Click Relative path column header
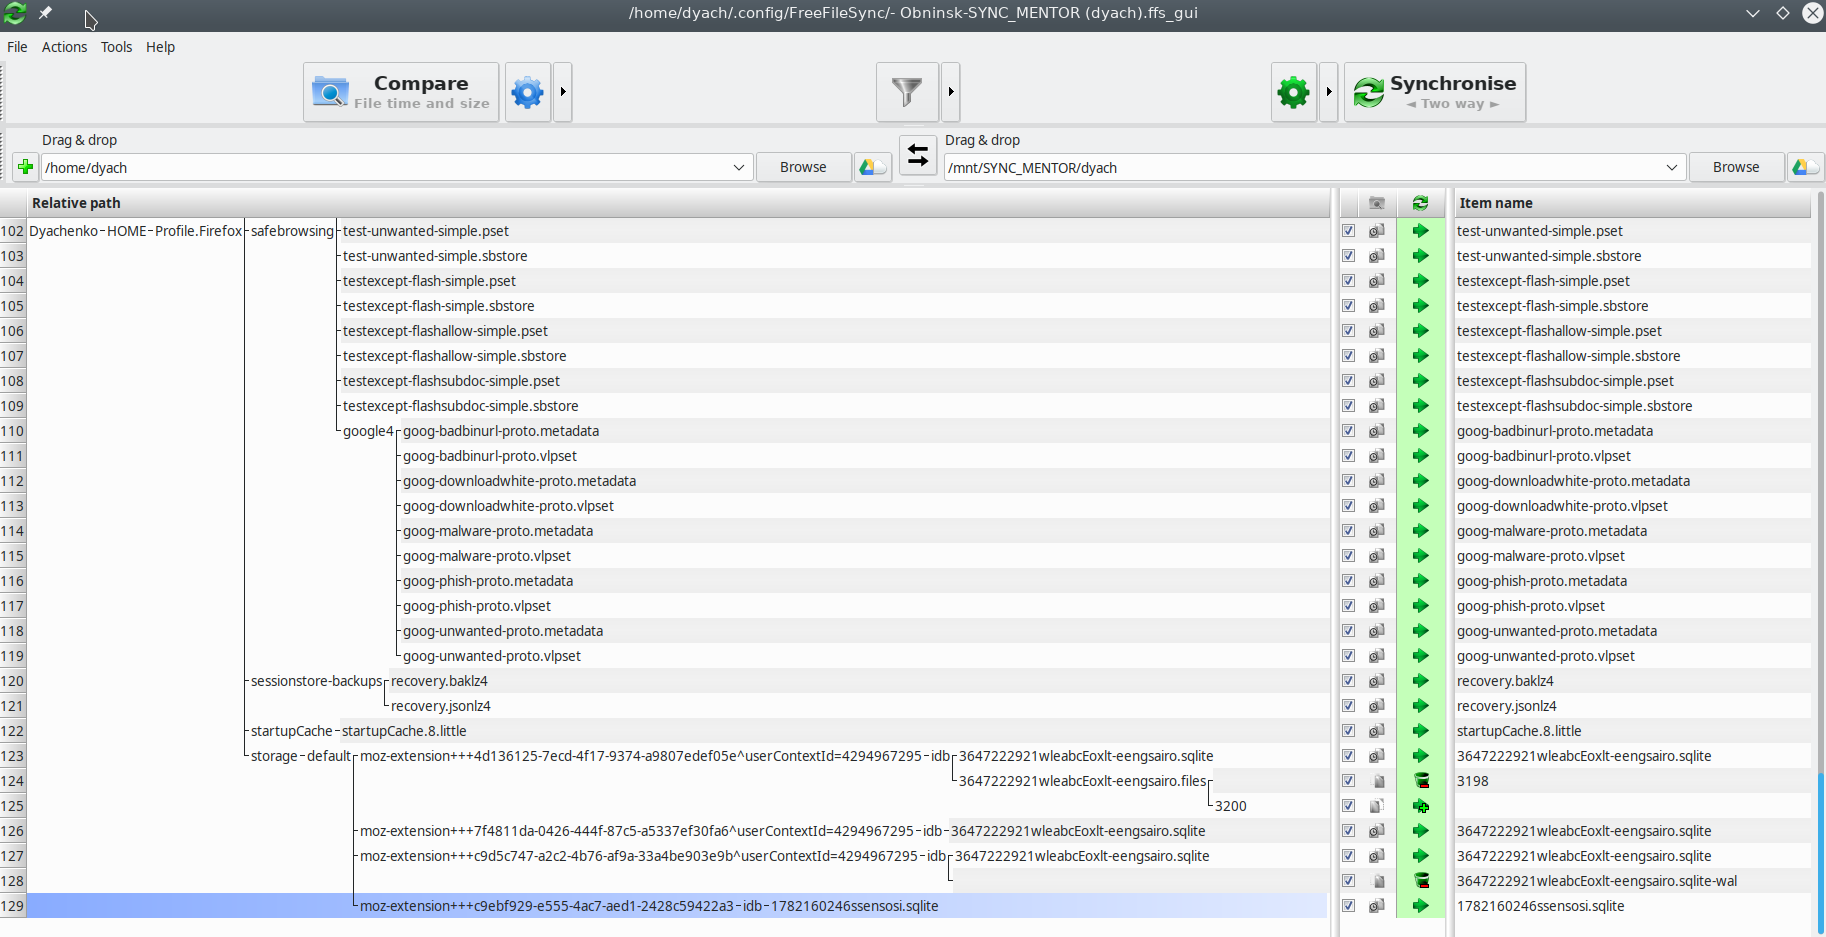The image size is (1826, 937). pos(678,203)
